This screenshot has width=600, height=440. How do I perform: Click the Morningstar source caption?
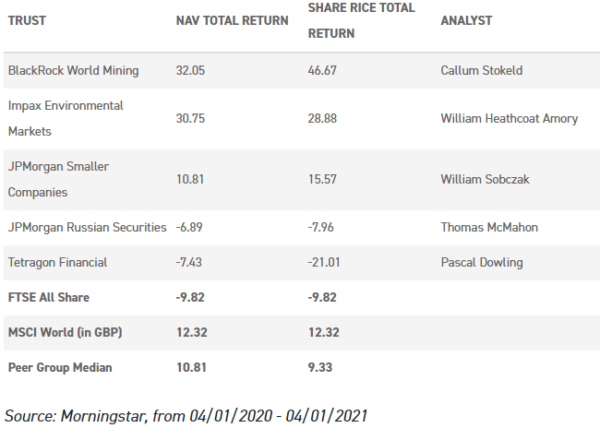coord(186,416)
